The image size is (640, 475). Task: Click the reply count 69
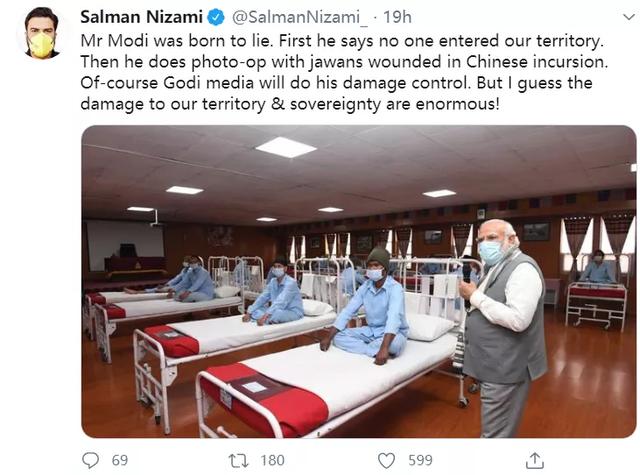click(121, 460)
